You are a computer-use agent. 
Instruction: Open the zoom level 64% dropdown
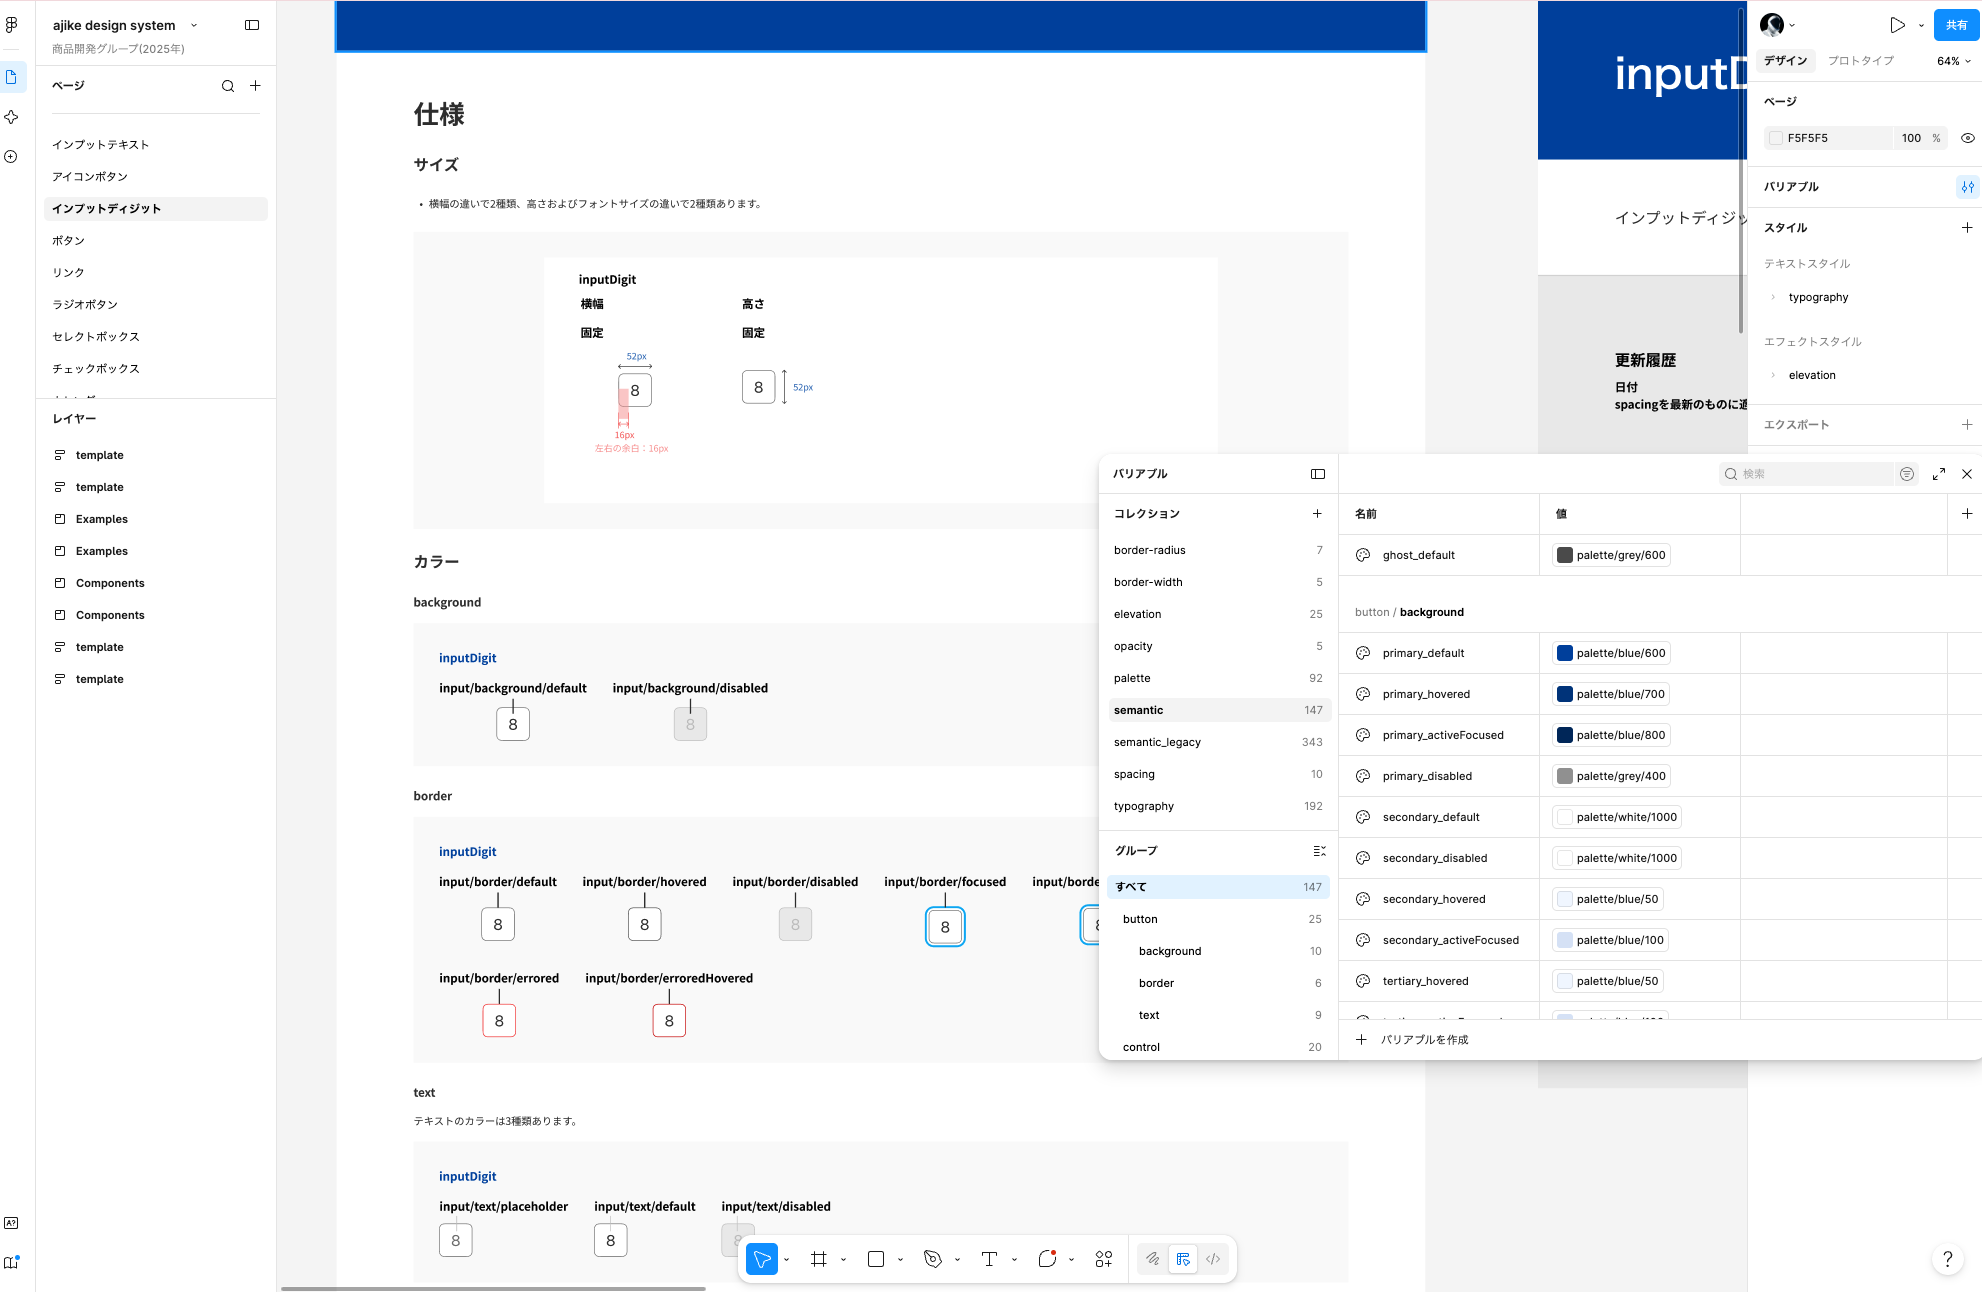(1953, 61)
